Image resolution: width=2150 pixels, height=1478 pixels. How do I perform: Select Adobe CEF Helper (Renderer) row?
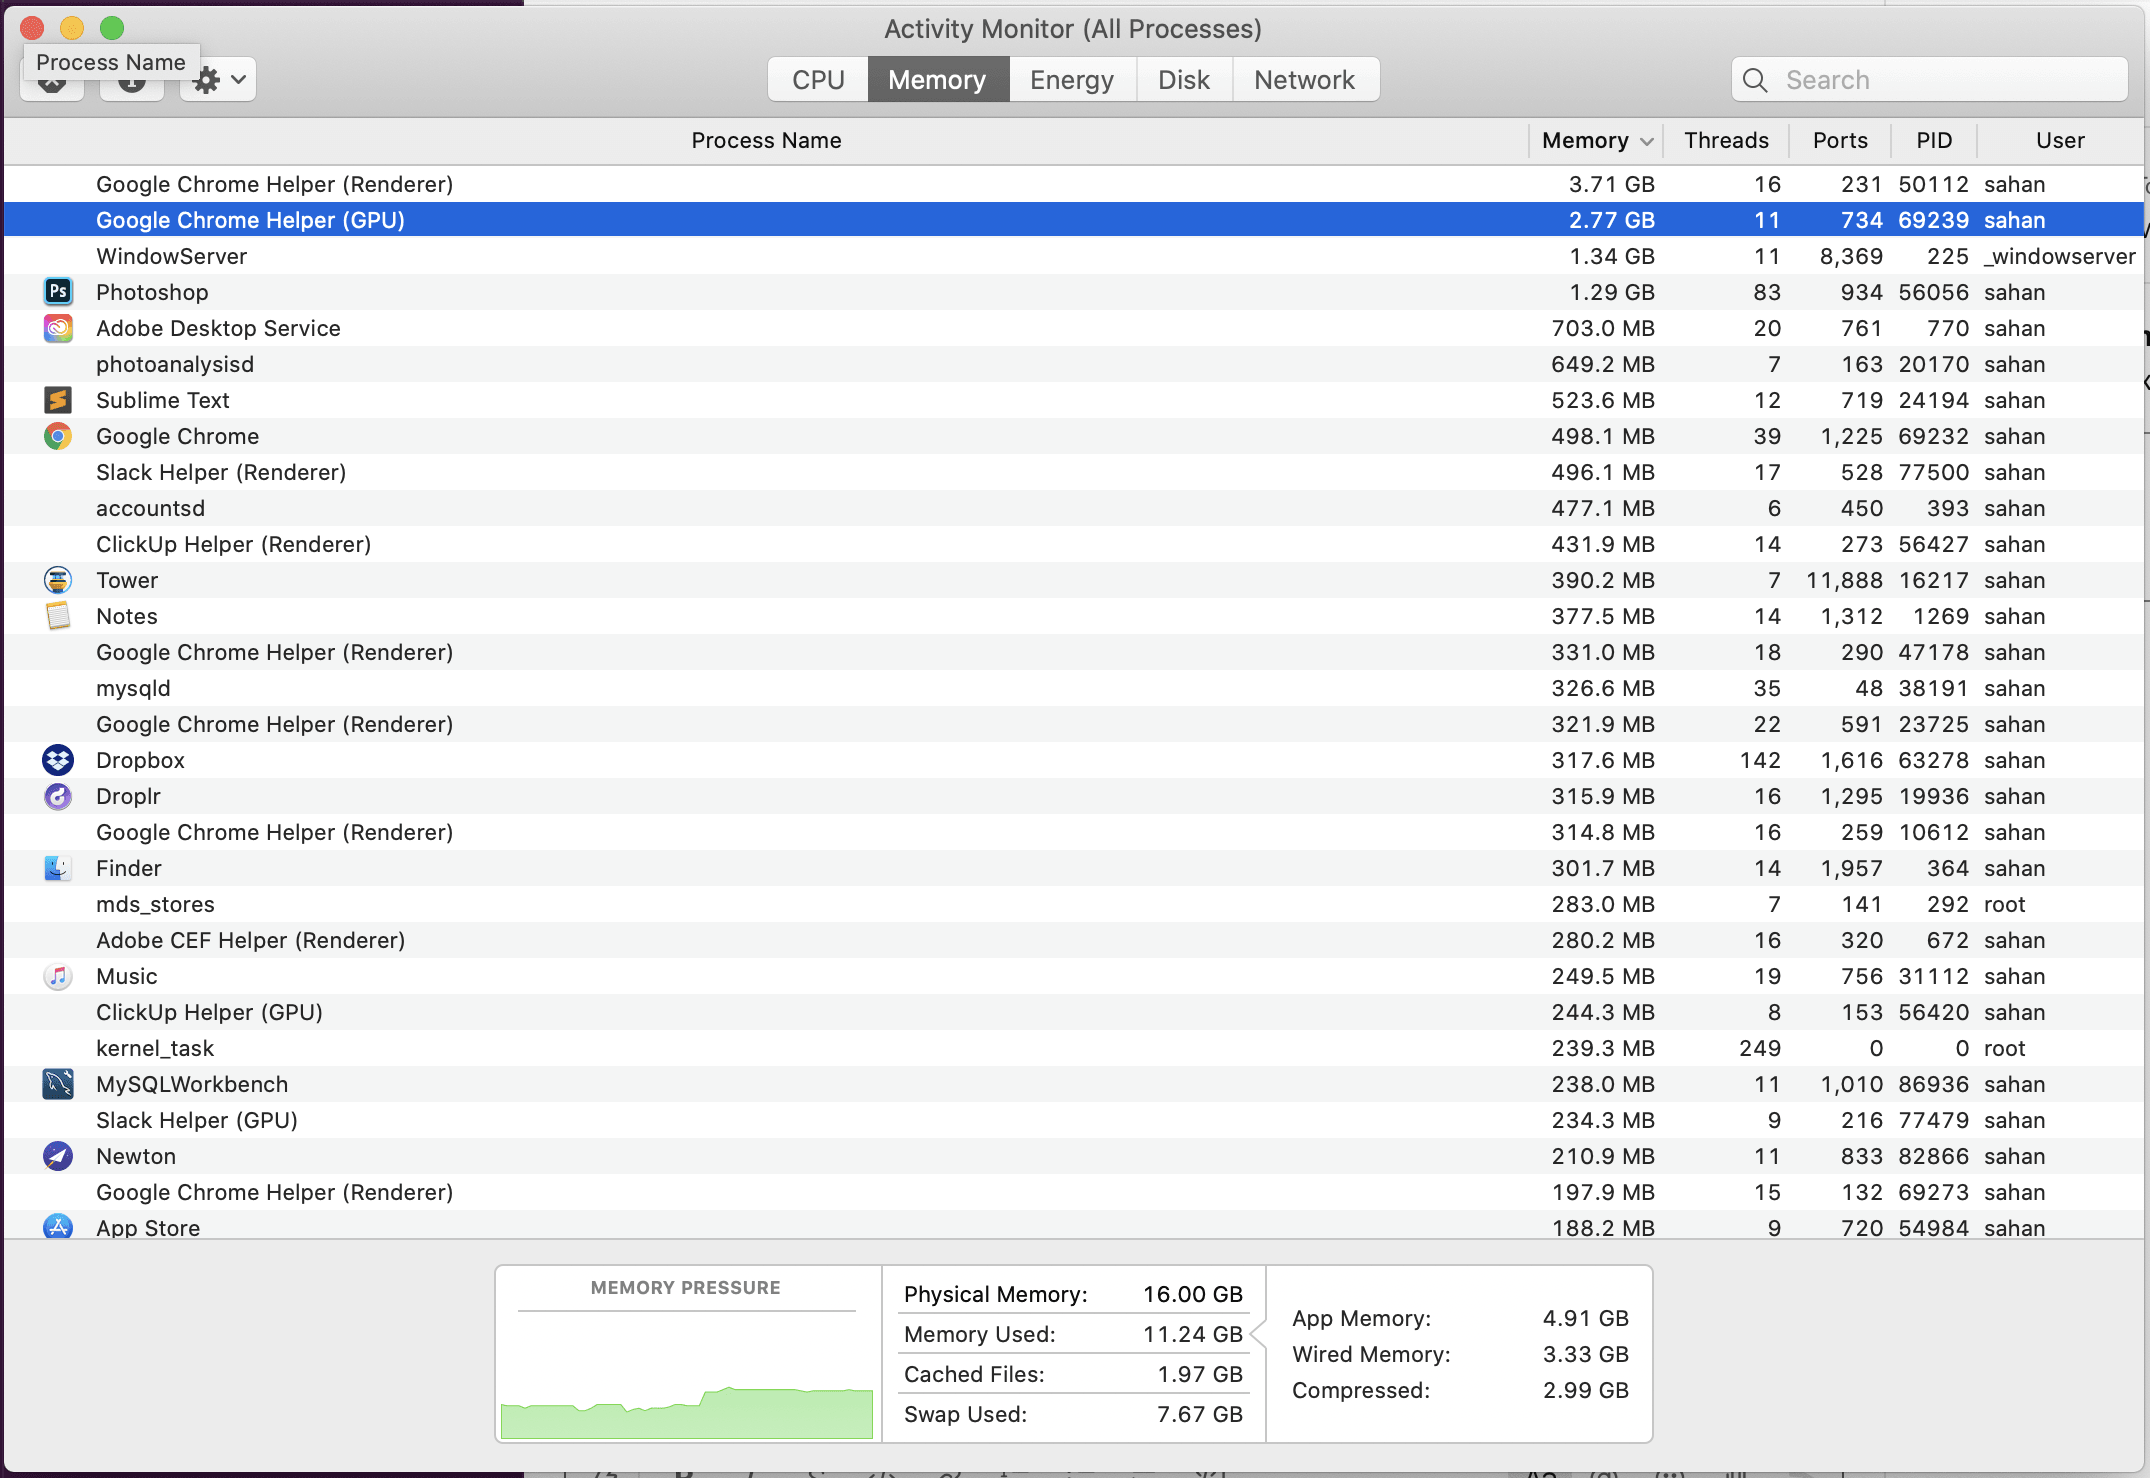[x=1074, y=940]
